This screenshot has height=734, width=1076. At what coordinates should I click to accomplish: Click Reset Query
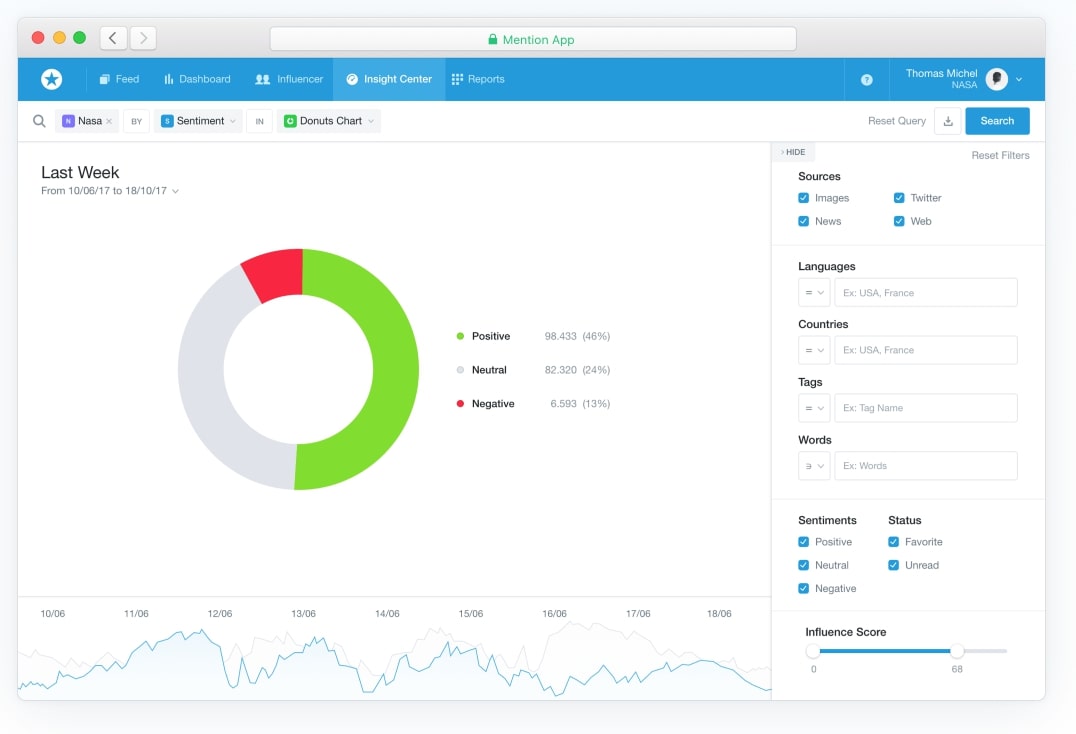(x=896, y=121)
